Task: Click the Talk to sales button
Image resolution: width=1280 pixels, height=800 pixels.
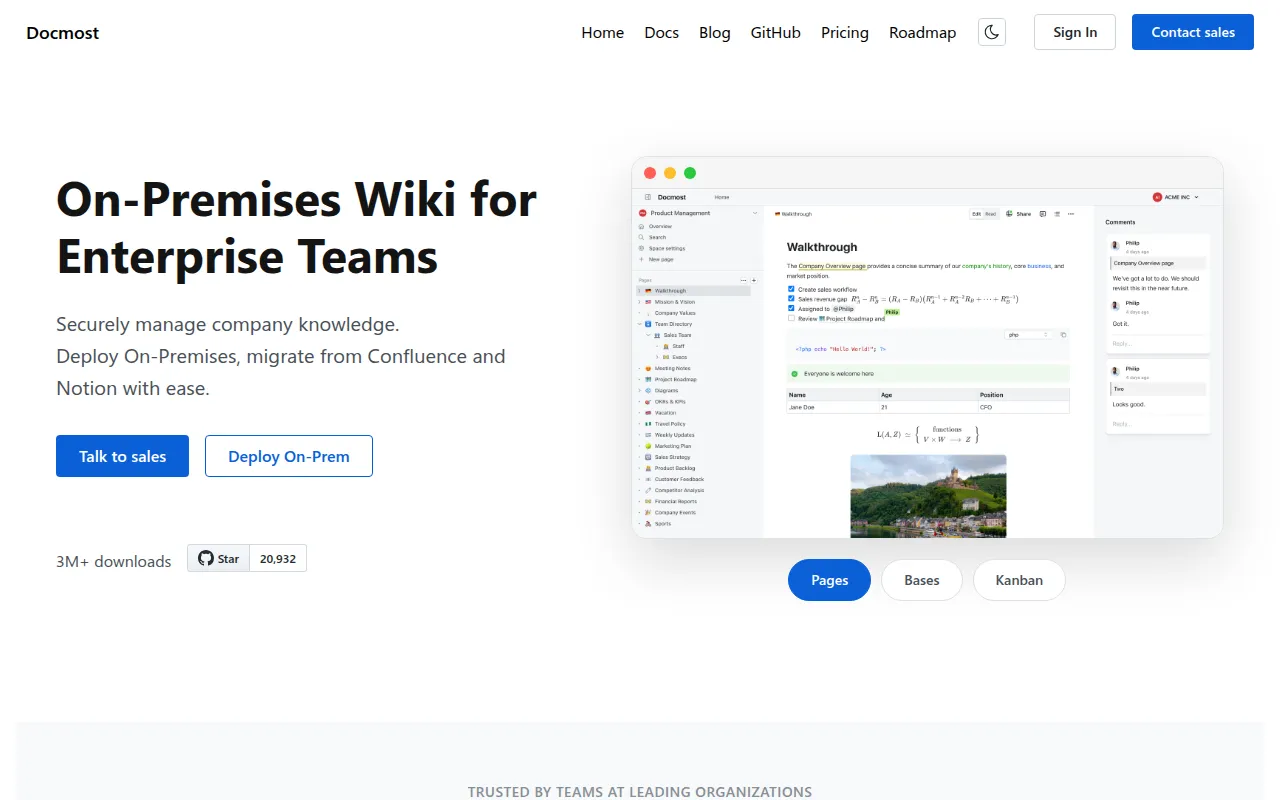Action: pyautogui.click(x=122, y=456)
